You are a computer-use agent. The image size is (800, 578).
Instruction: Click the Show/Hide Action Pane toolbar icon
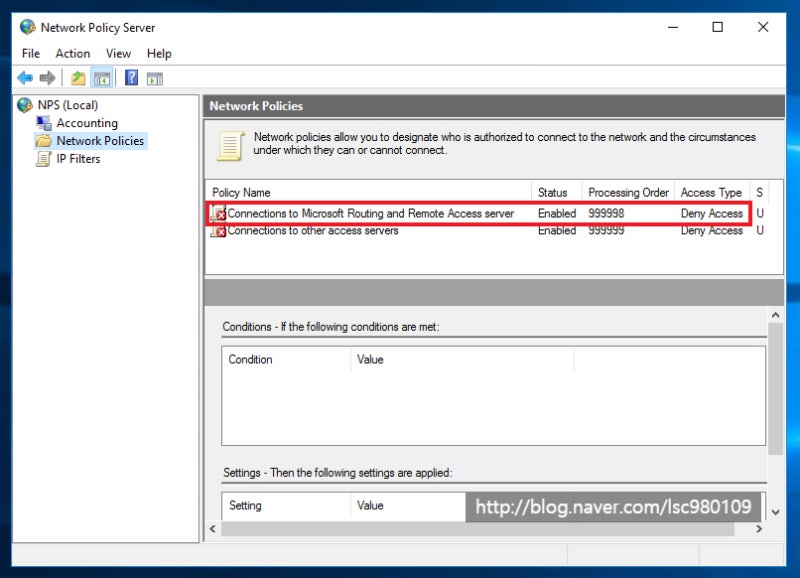pos(152,77)
